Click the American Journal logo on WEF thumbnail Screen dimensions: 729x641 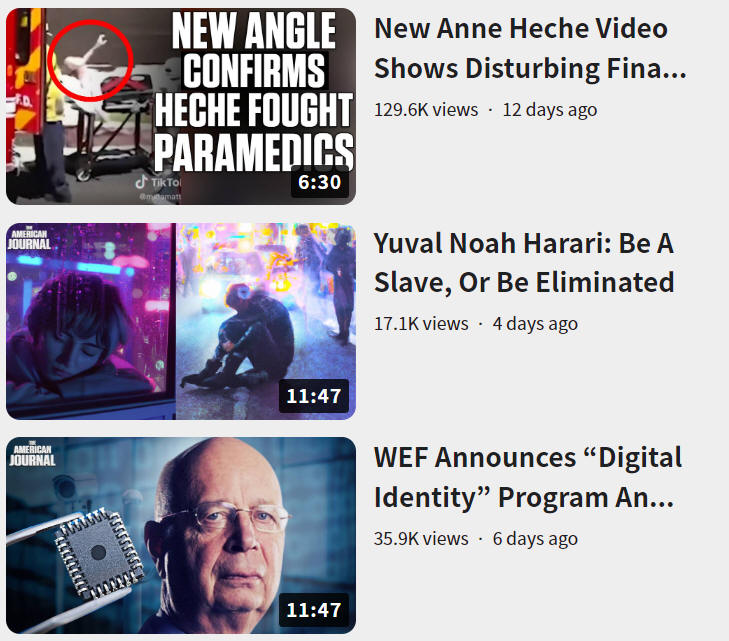[x=32, y=454]
